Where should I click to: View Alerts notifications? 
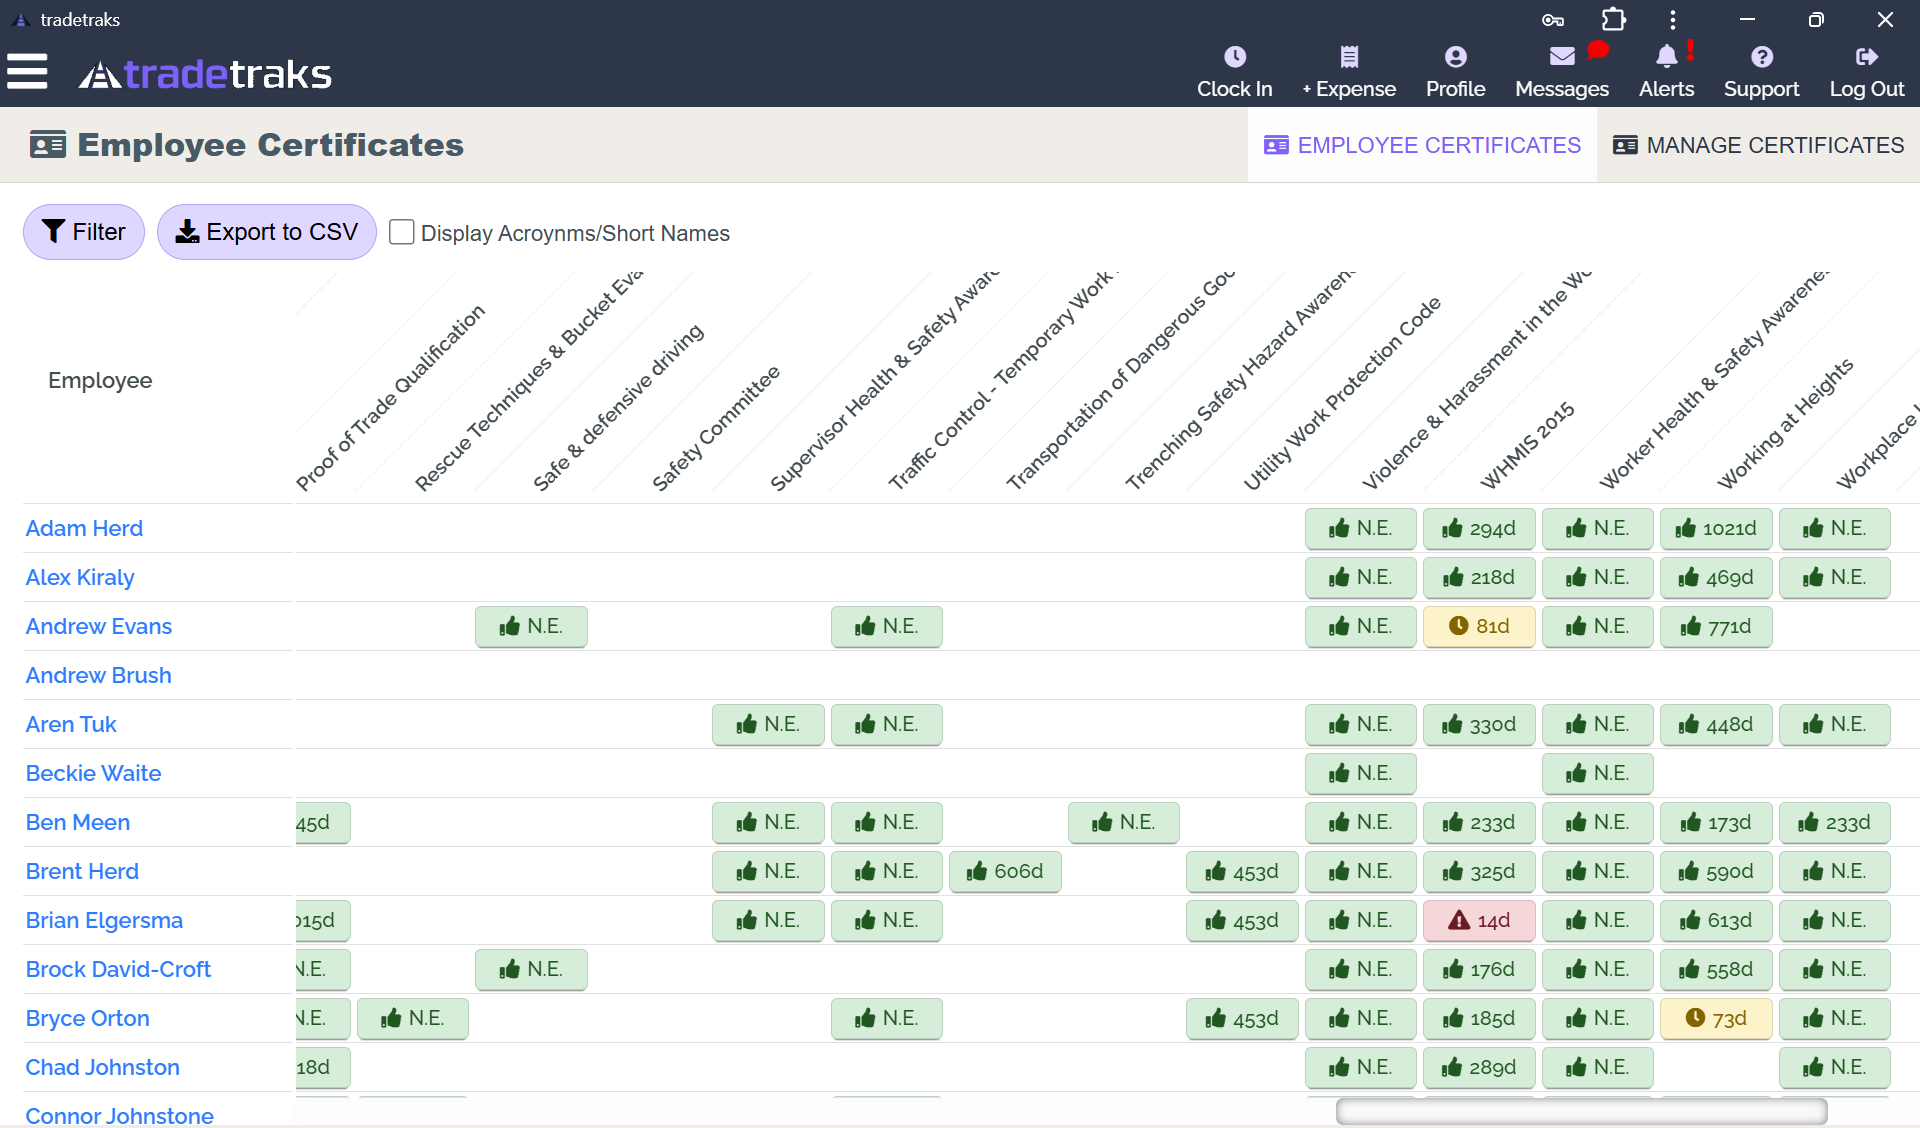click(1666, 72)
